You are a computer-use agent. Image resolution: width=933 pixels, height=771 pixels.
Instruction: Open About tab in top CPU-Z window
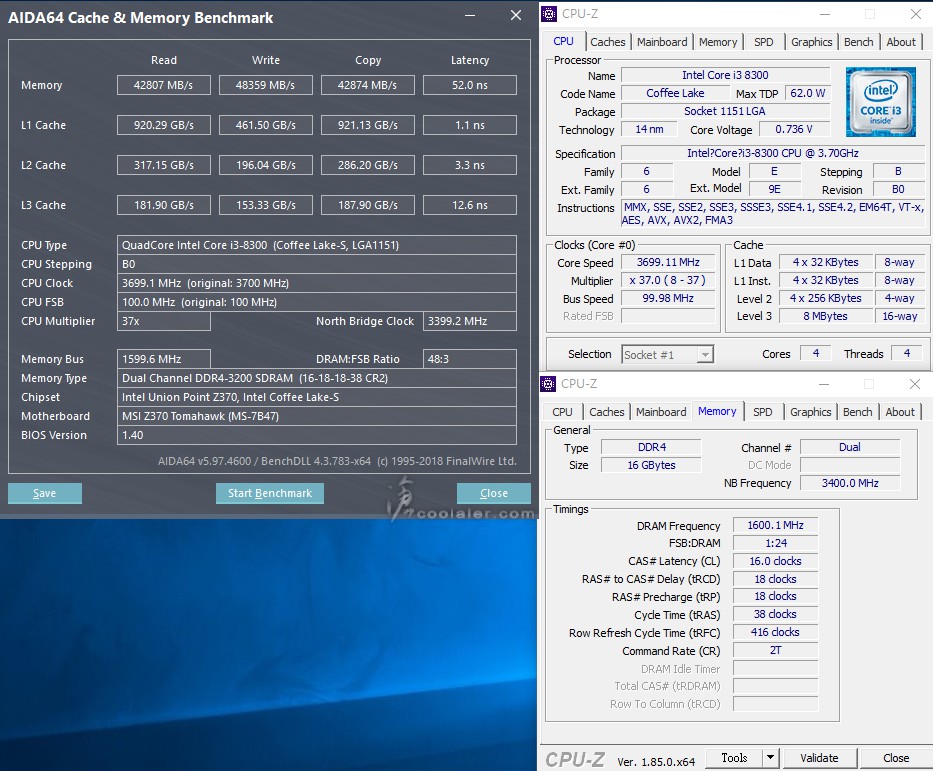click(901, 42)
